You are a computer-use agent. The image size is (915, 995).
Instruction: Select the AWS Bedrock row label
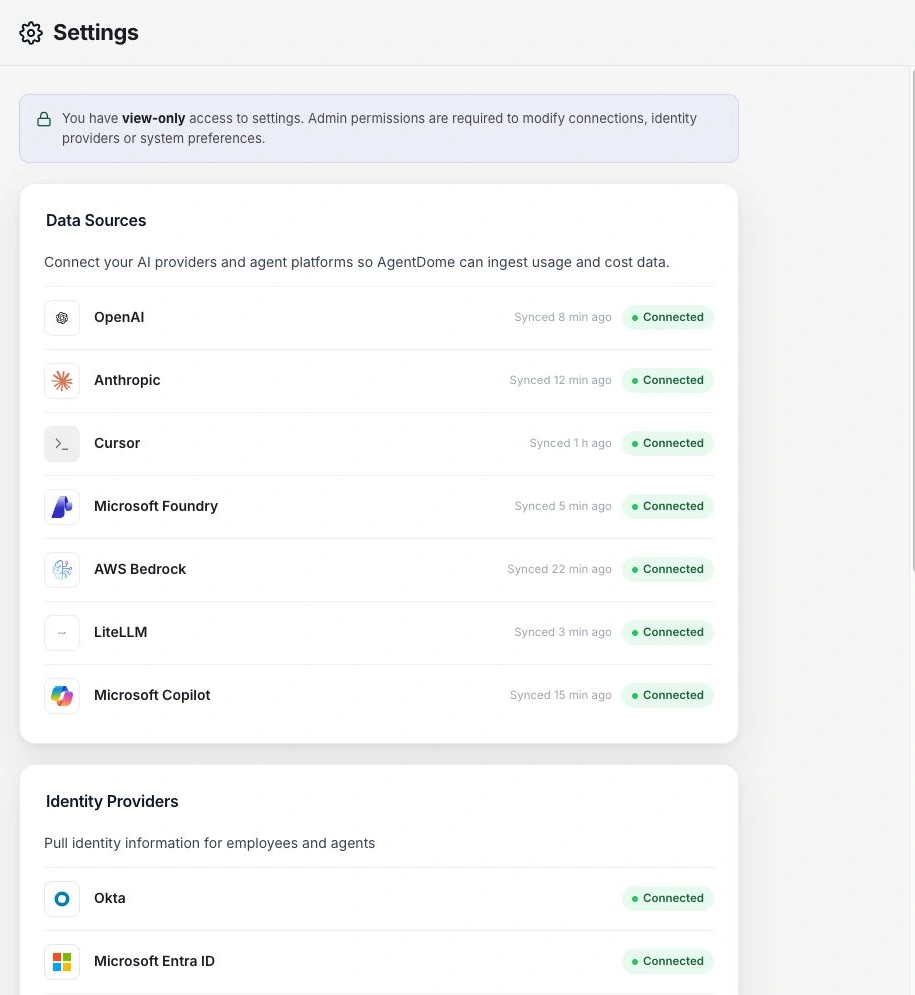pos(140,569)
